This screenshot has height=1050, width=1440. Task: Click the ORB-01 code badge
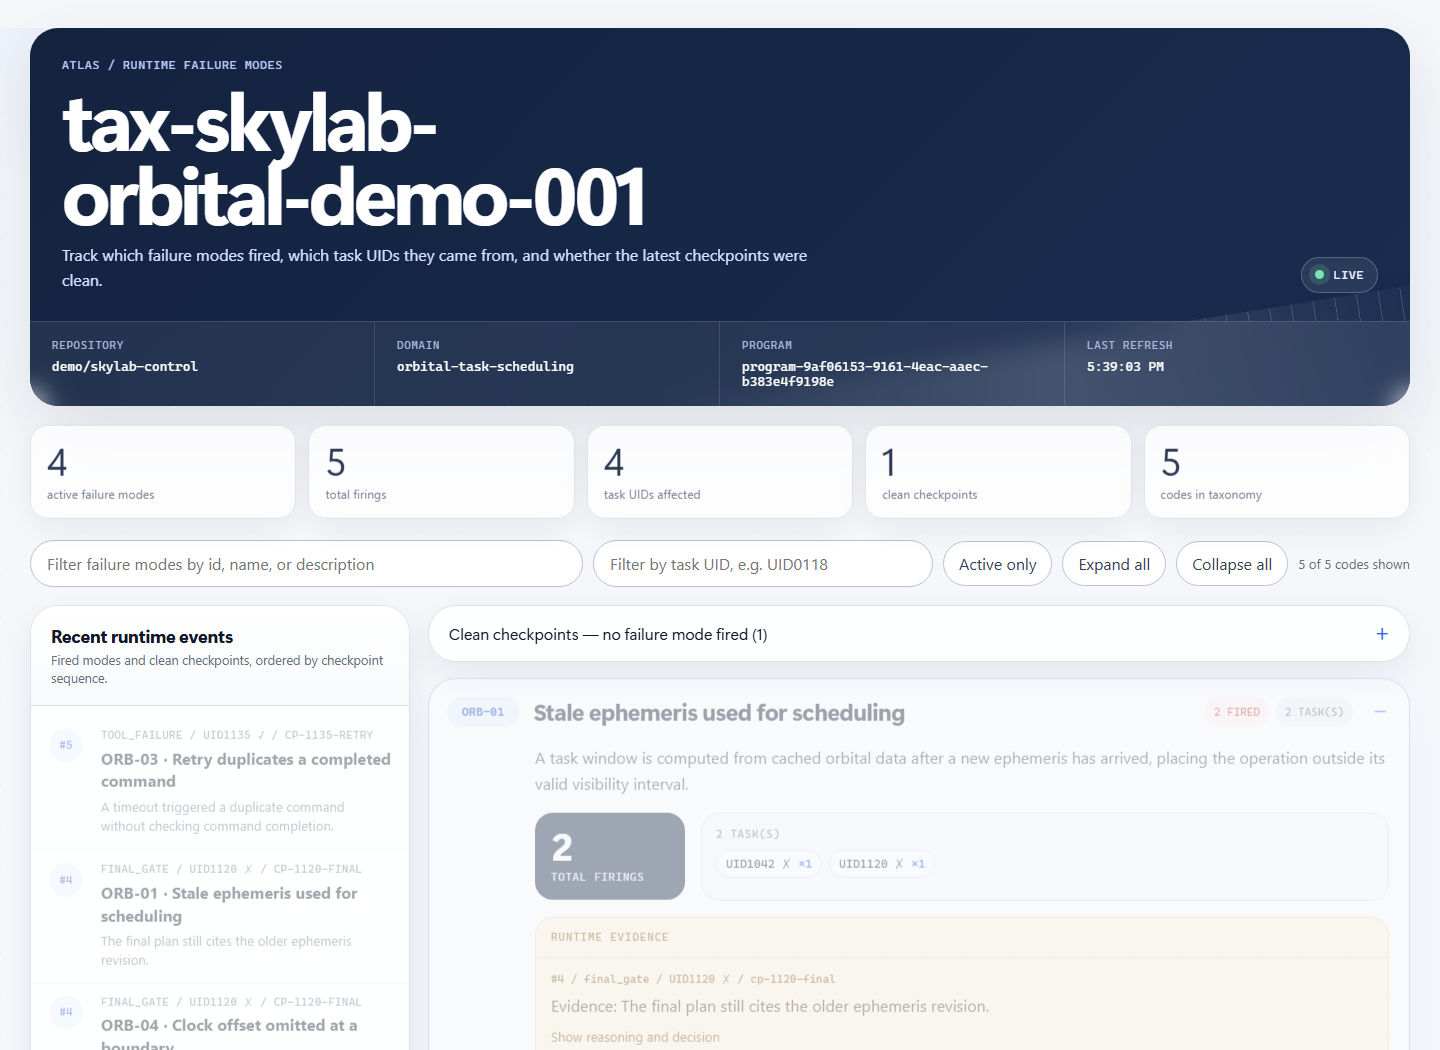point(483,712)
